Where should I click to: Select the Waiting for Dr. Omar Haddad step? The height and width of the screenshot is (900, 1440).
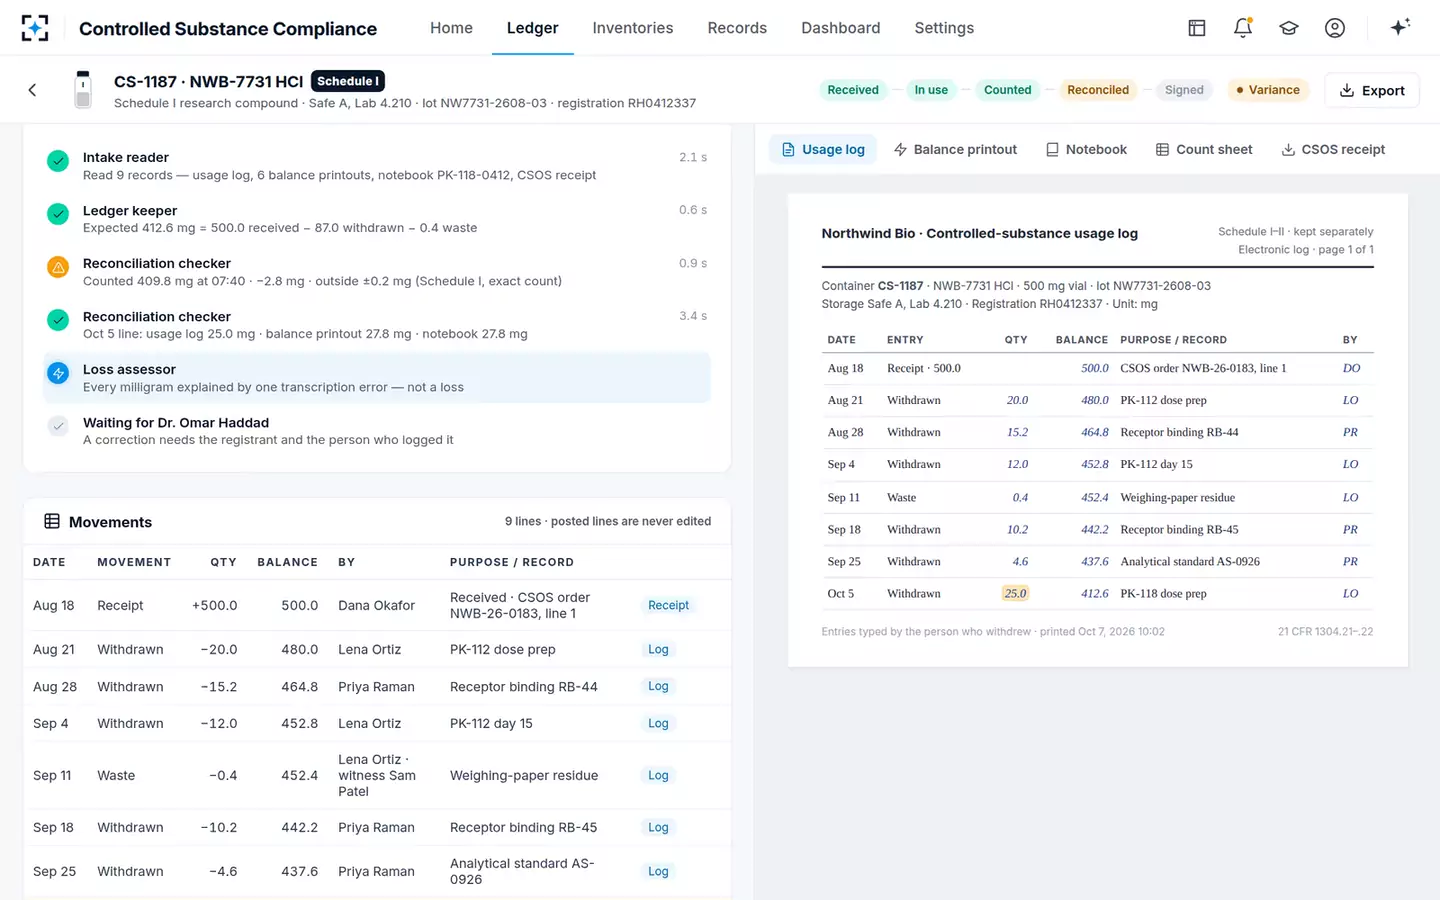377,431
